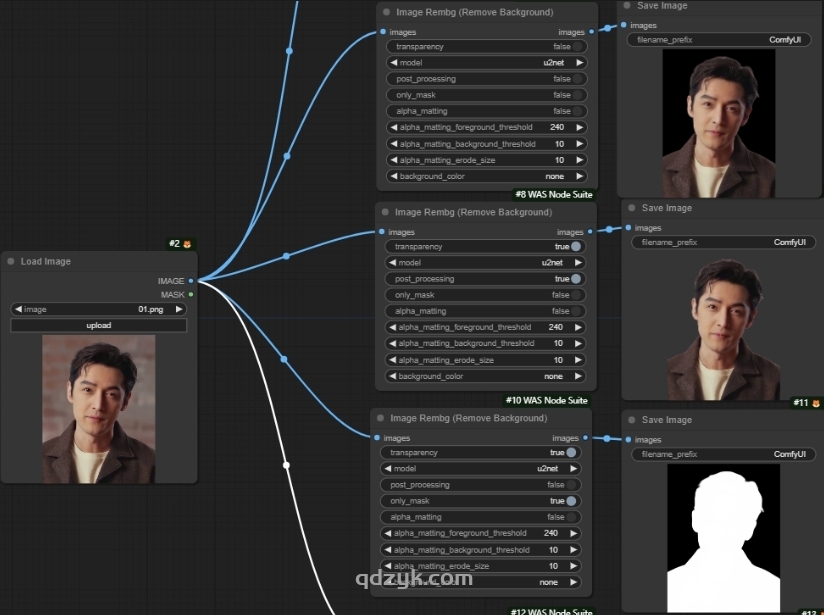Collapse the middle Image Rembg node
The height and width of the screenshot is (615, 824).
point(385,212)
